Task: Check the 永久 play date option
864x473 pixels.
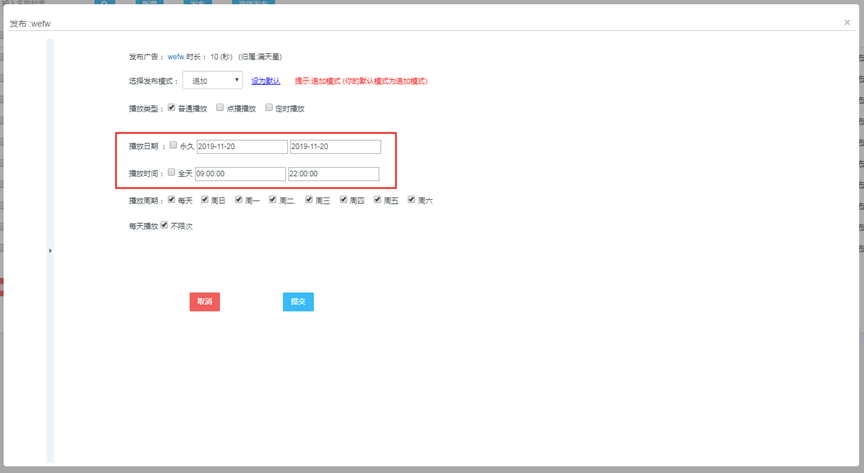Action: coord(173,146)
